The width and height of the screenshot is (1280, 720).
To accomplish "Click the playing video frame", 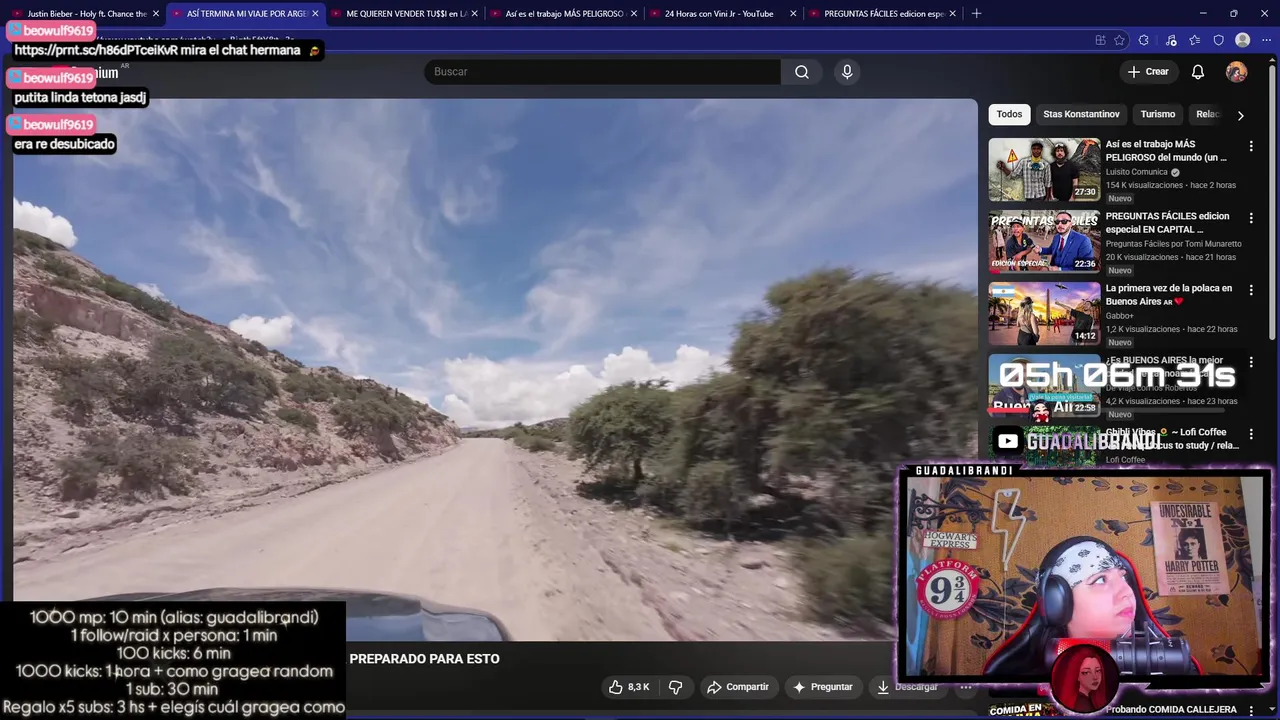I will 495,369.
